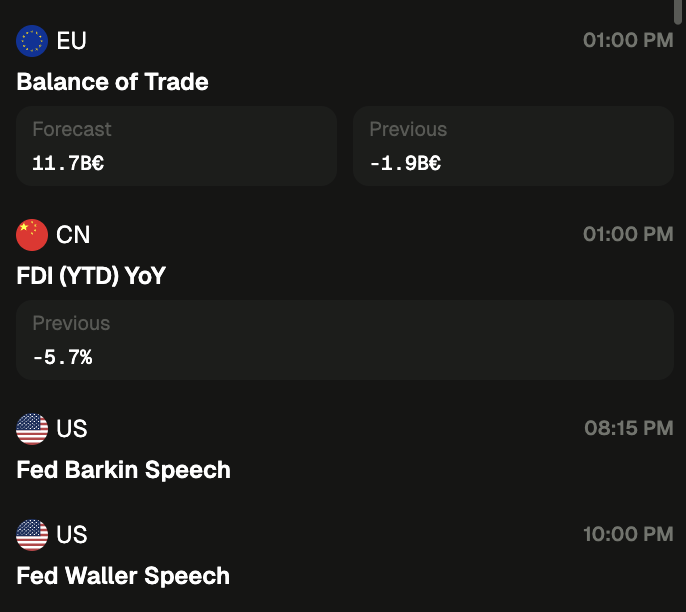The height and width of the screenshot is (612, 686).
Task: Open the Fed Barkin Speech event
Action: click(x=124, y=470)
